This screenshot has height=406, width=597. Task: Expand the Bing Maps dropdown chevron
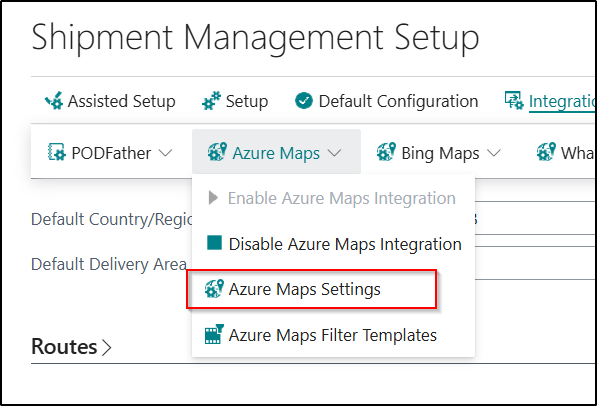494,153
